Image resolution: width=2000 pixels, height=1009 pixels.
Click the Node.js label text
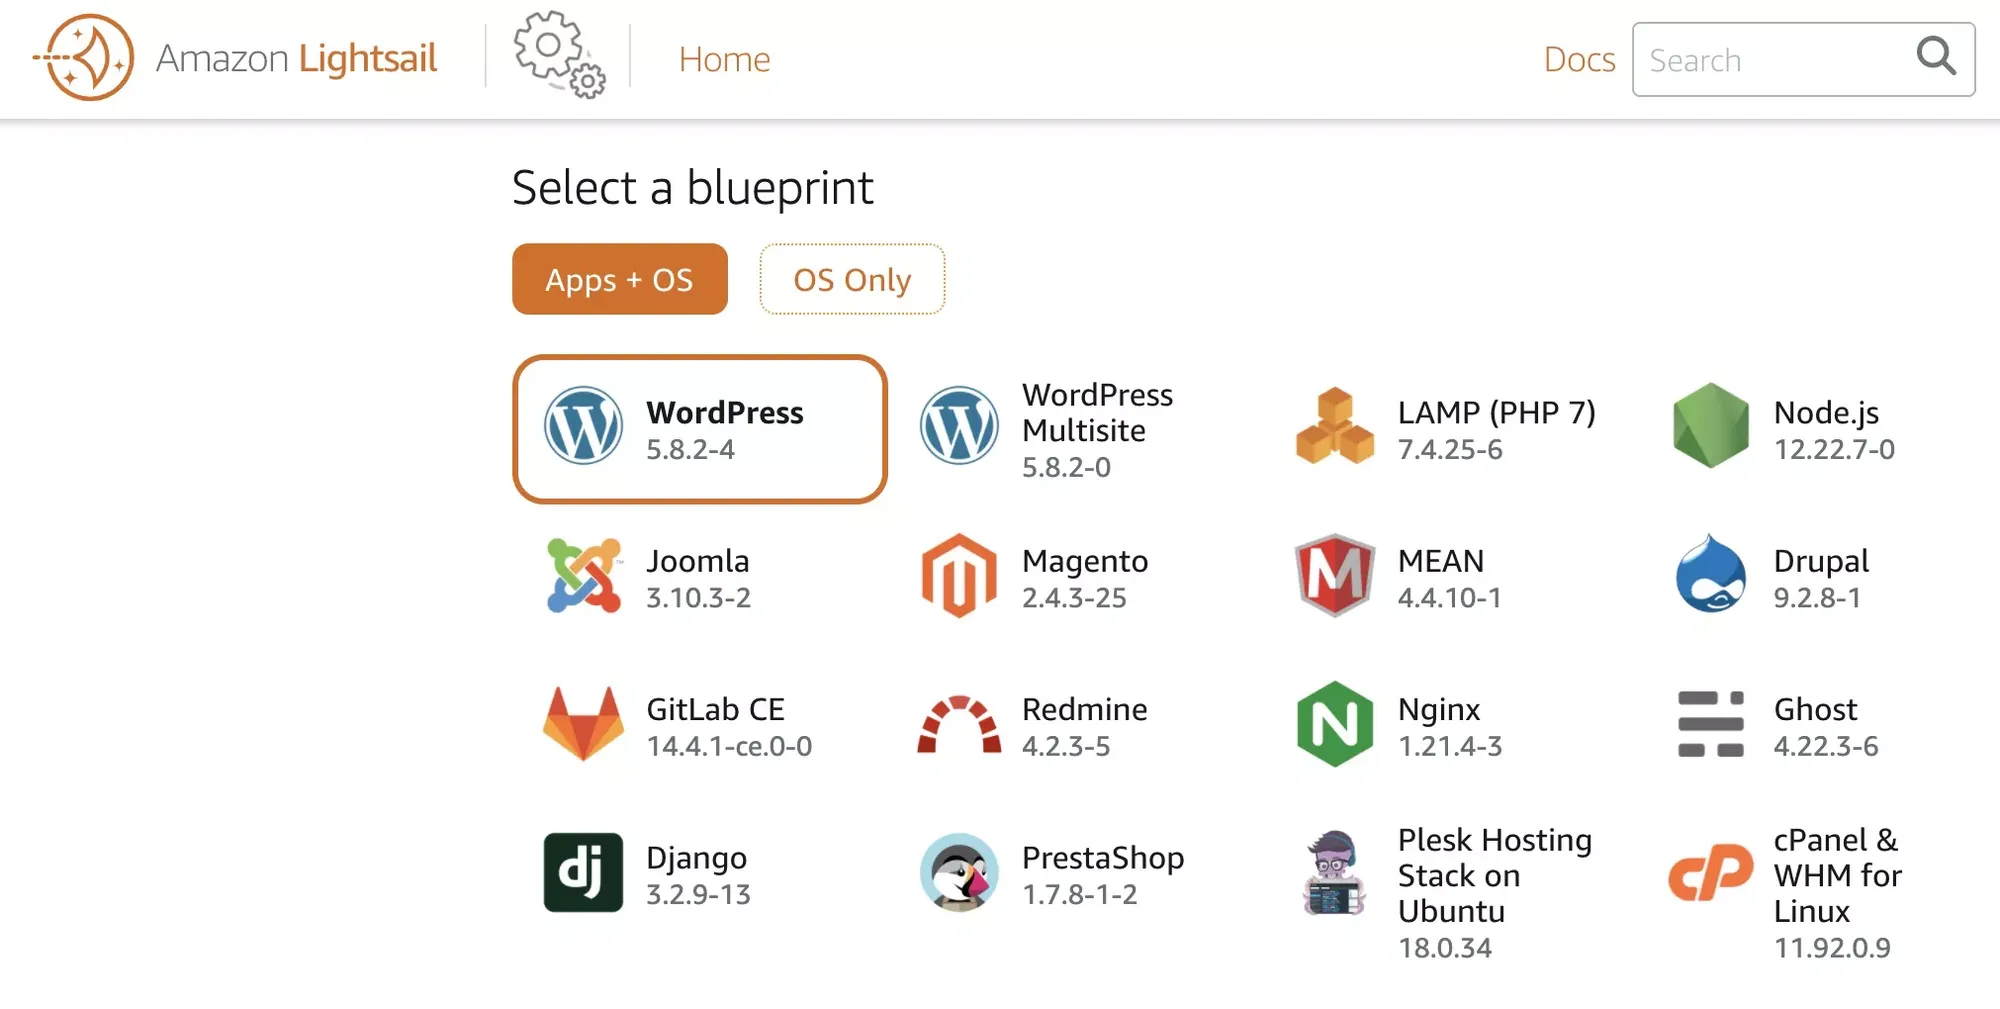tap(1826, 412)
